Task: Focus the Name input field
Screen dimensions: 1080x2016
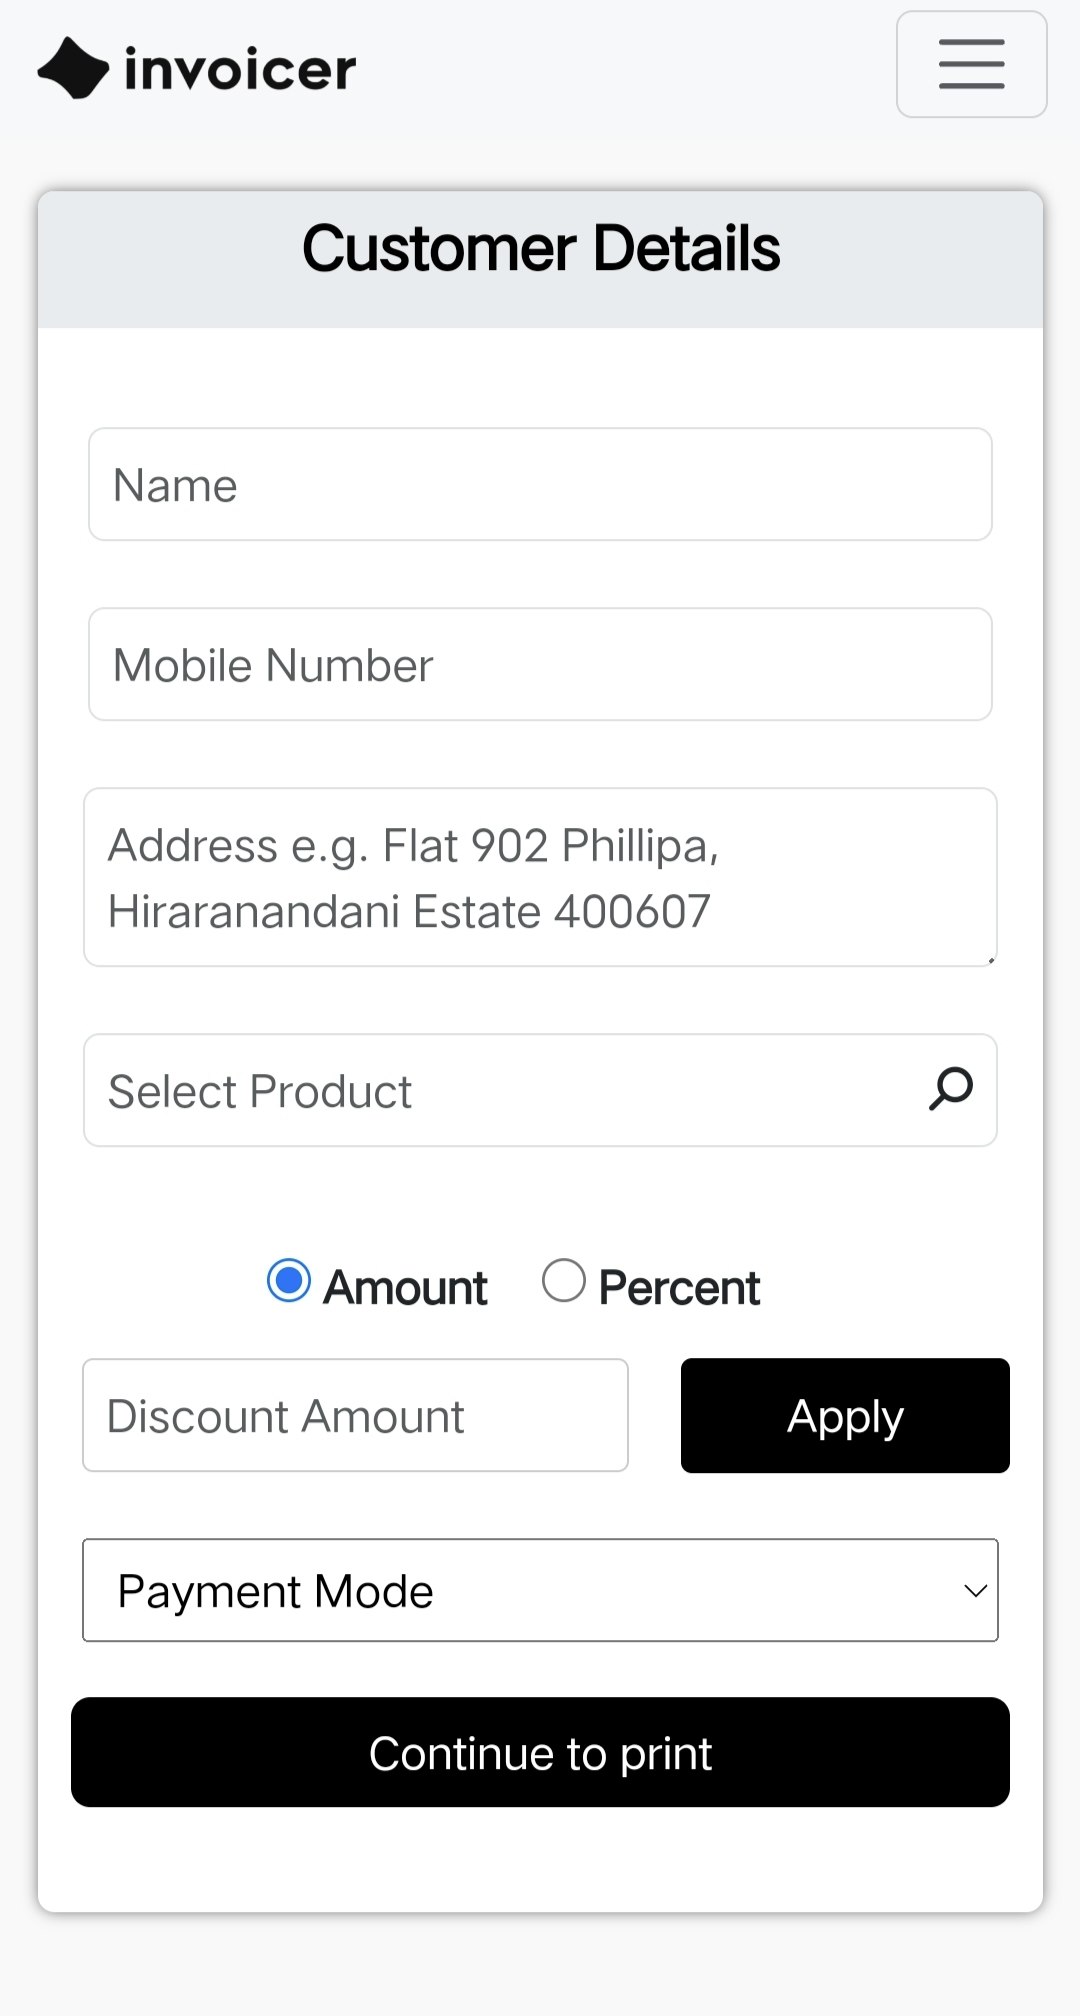Action: pyautogui.click(x=540, y=484)
